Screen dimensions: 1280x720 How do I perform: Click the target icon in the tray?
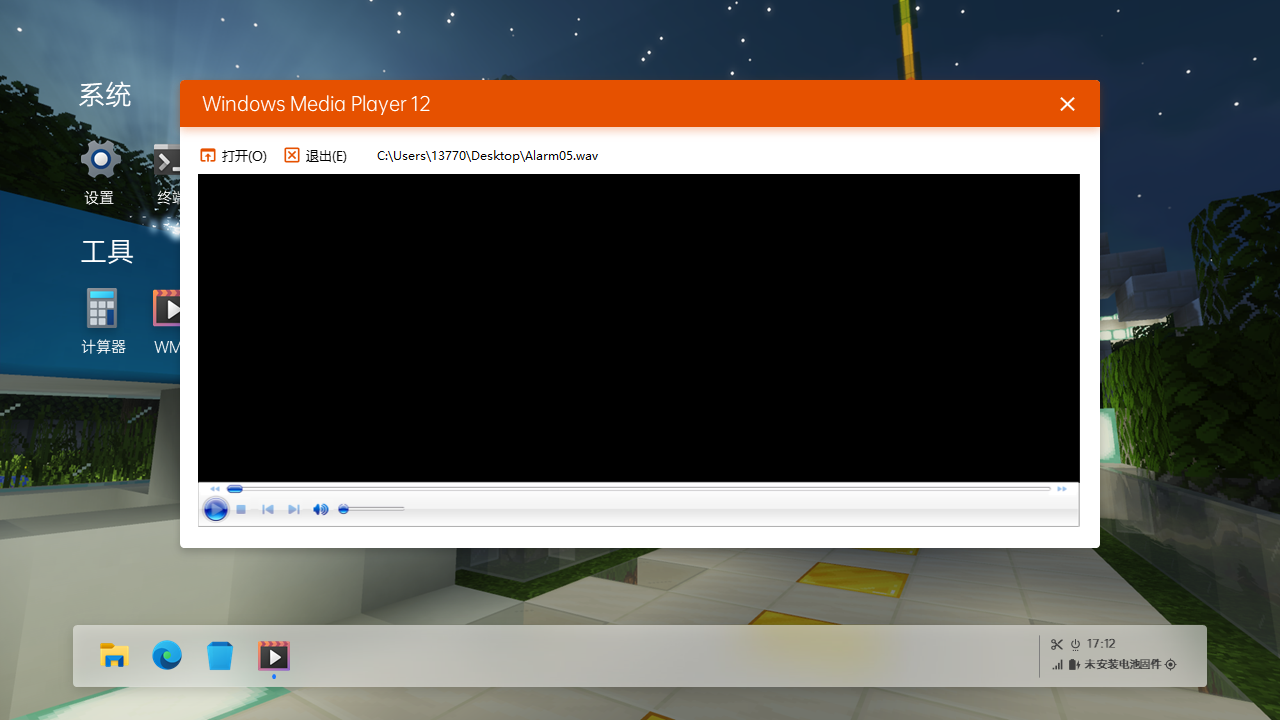[x=1171, y=664]
